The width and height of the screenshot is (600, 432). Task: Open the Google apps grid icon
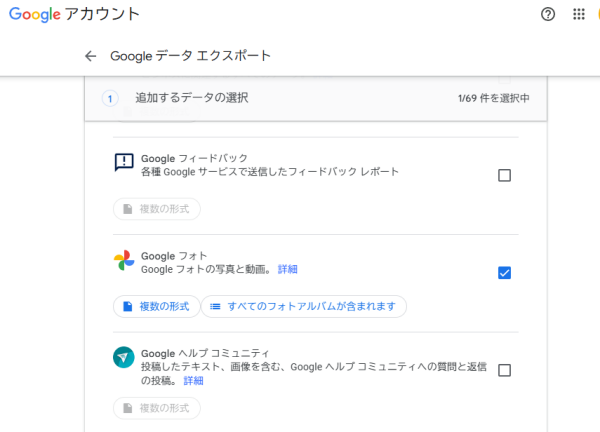point(579,15)
